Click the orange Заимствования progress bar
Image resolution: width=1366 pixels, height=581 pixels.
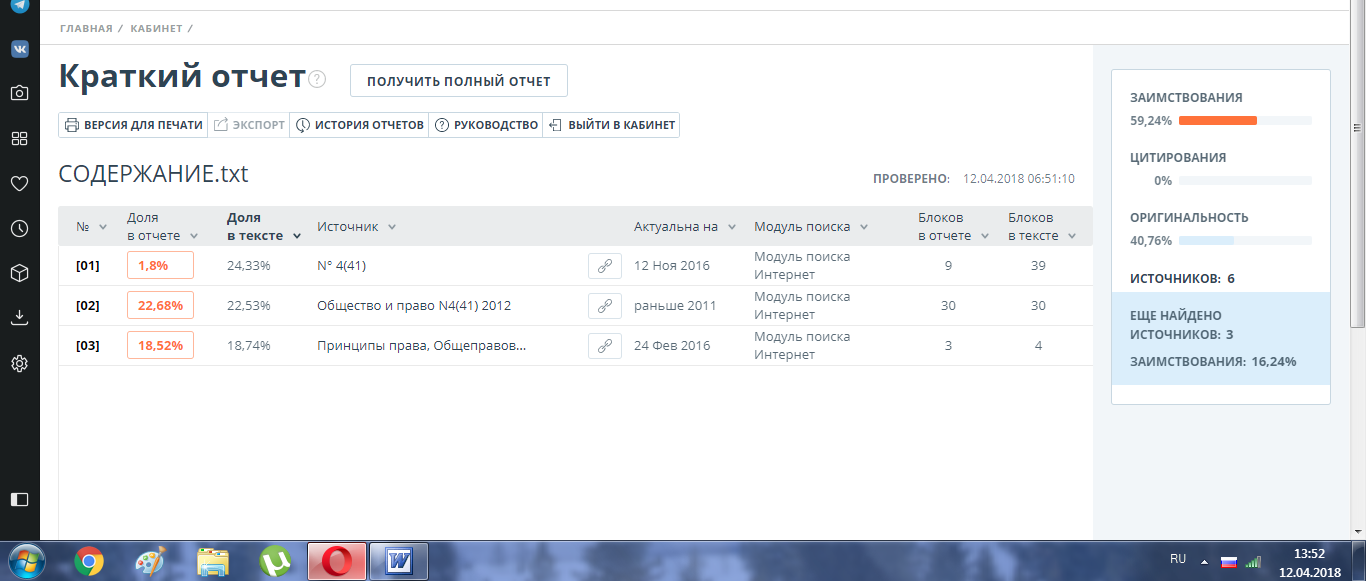click(1217, 120)
